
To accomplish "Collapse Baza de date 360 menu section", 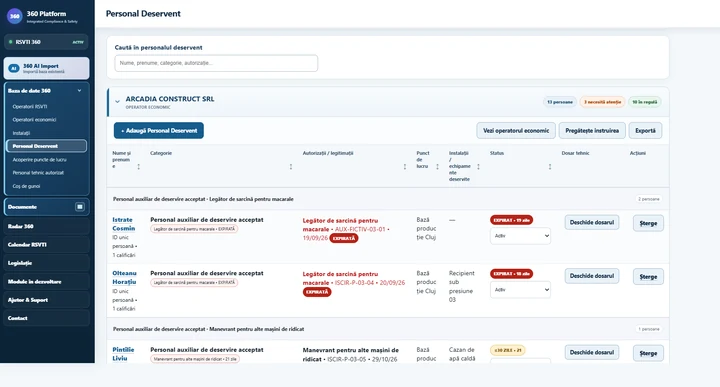I will tap(79, 90).
